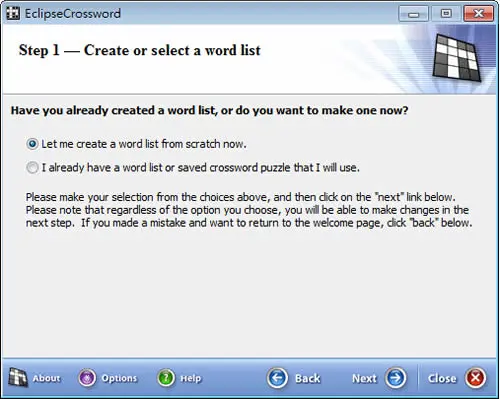The height and width of the screenshot is (399, 500).
Task: Click the blue Back arrow icon
Action: (x=277, y=378)
